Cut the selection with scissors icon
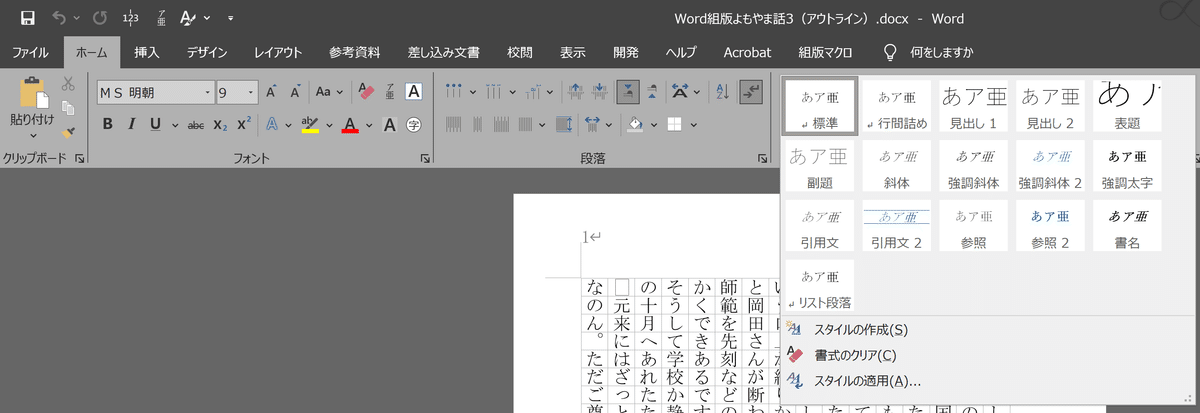Image resolution: width=1200 pixels, height=413 pixels. (68, 84)
